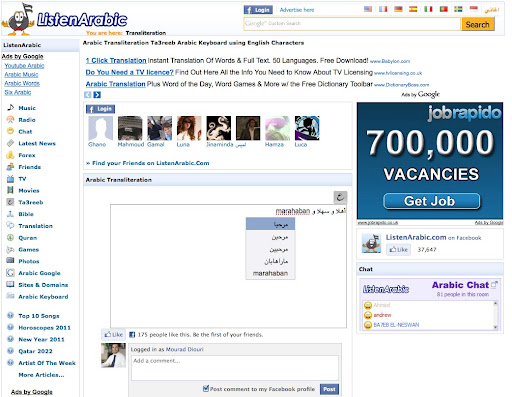The height and width of the screenshot is (397, 512).
Task: Click the Arabic Keyboard icon in sidebar
Action: pyautogui.click(x=11, y=296)
